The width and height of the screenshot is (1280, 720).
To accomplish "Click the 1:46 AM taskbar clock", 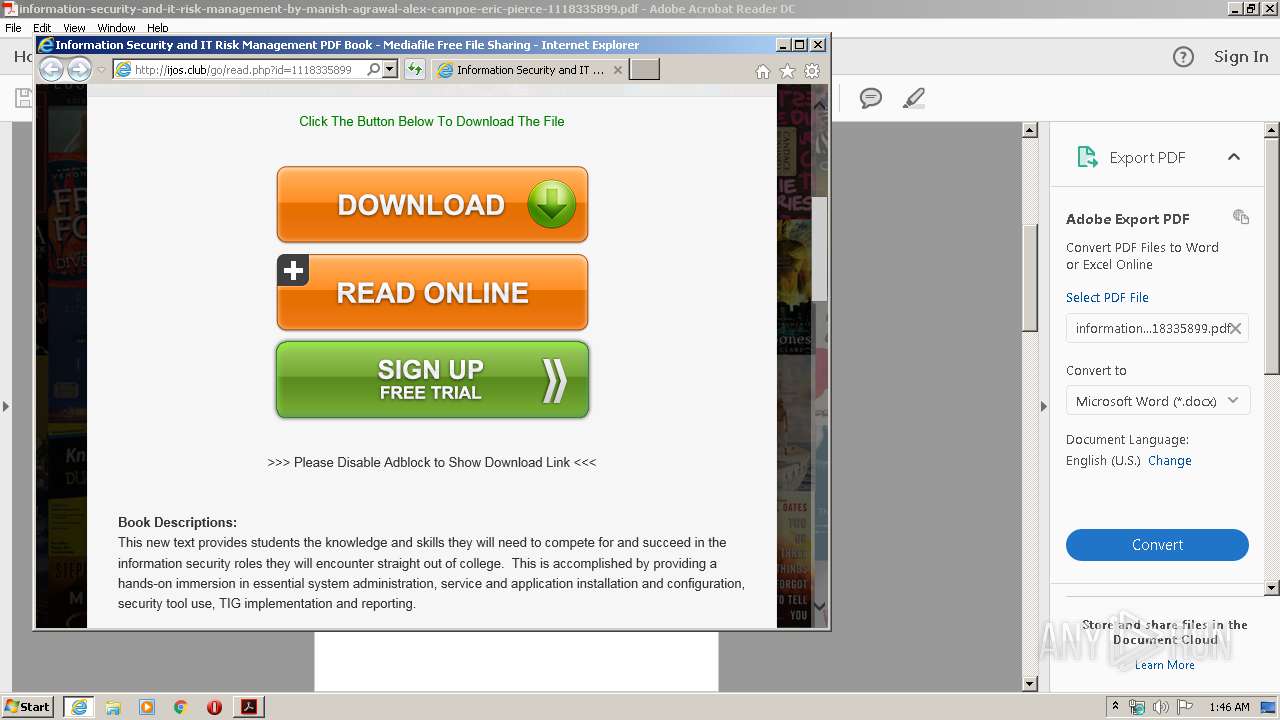I will click(1229, 707).
